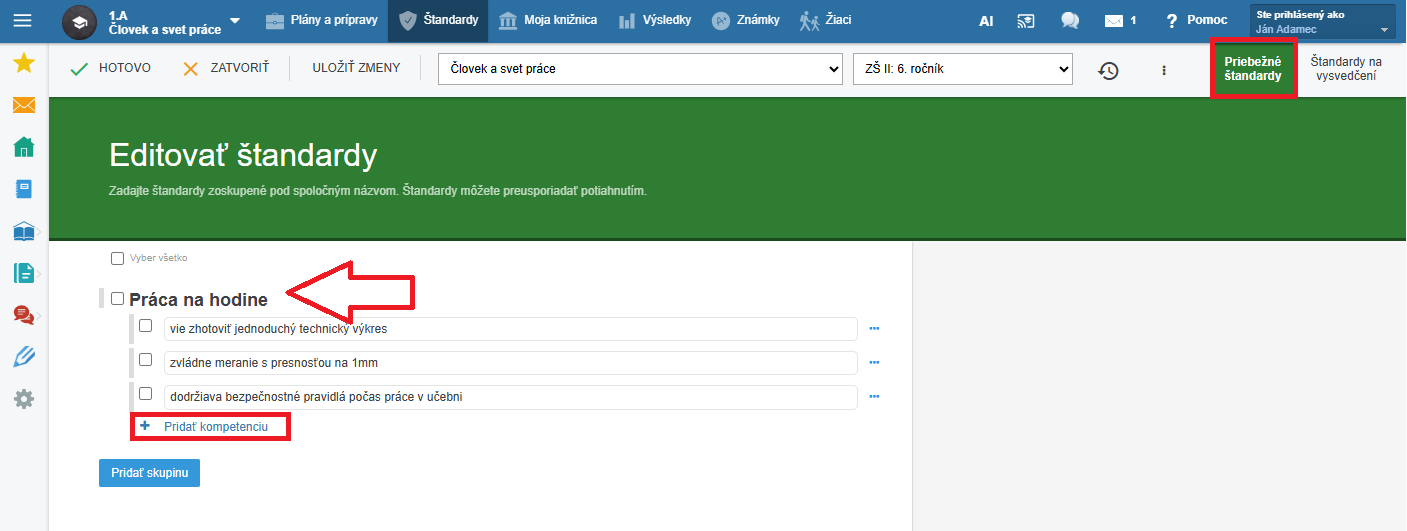This screenshot has width=1407, height=531.
Task: Expand the 'Človek a svet práce' subject dropdown
Action: (x=640, y=69)
